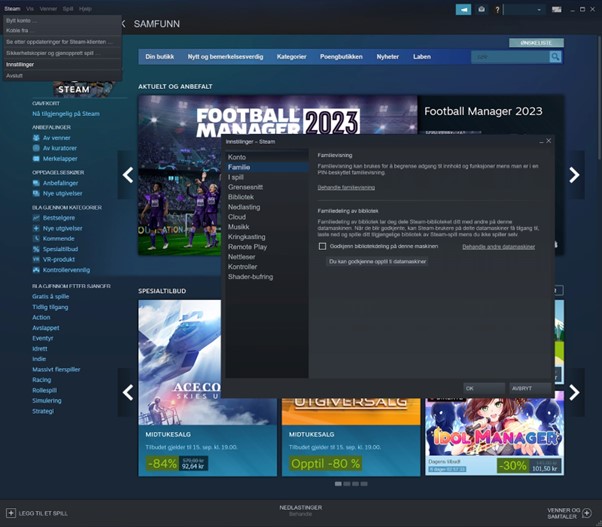This screenshot has height=527, width=602.
Task: Select Kringkasting settings category
Action: (x=266, y=237)
